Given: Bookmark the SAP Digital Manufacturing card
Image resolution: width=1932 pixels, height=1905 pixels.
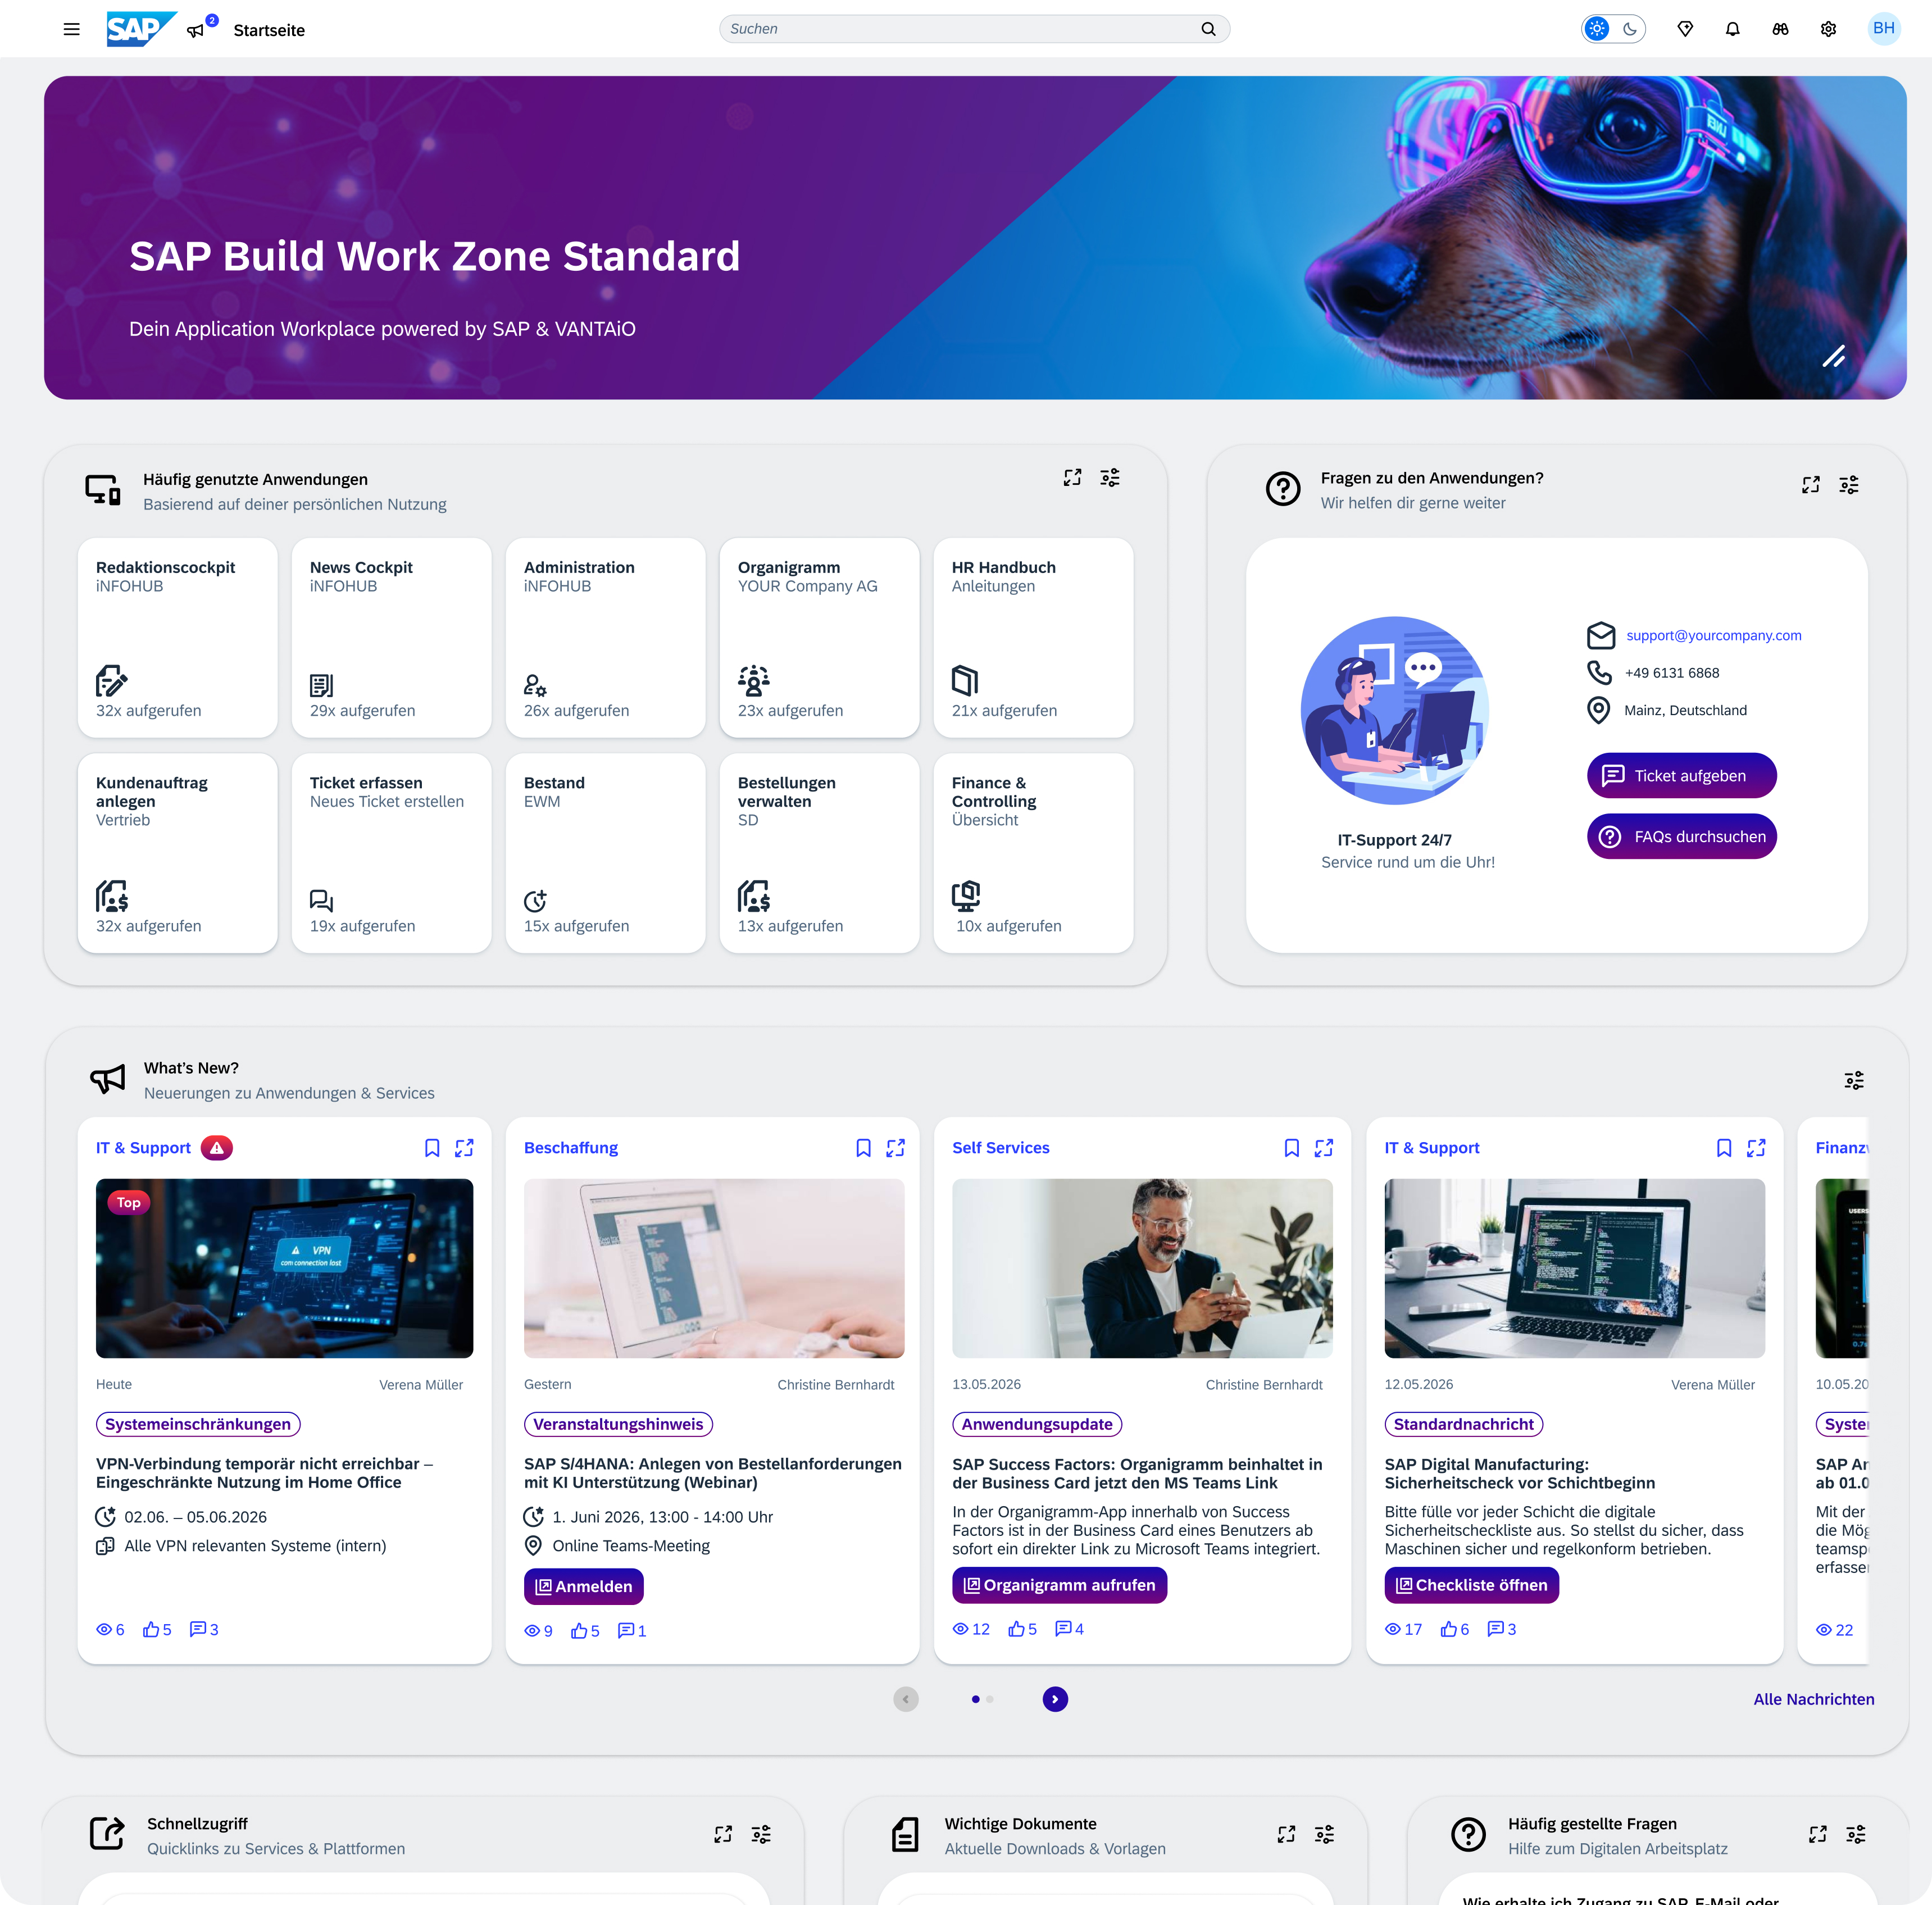Looking at the screenshot, I should click(x=1724, y=1148).
